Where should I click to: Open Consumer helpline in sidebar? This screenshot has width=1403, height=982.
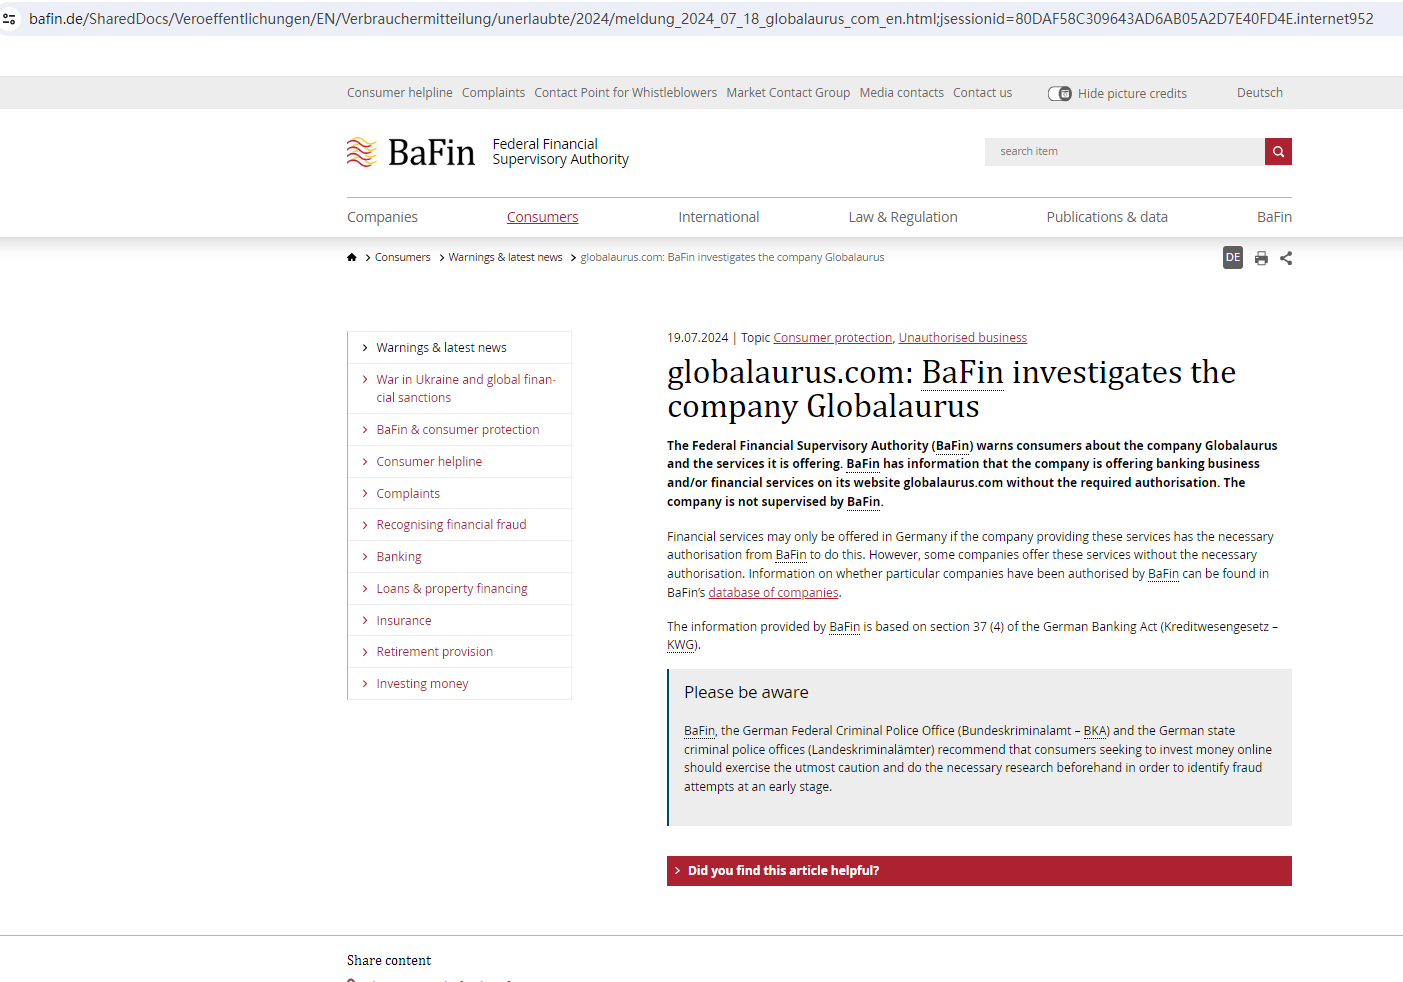[x=429, y=462]
